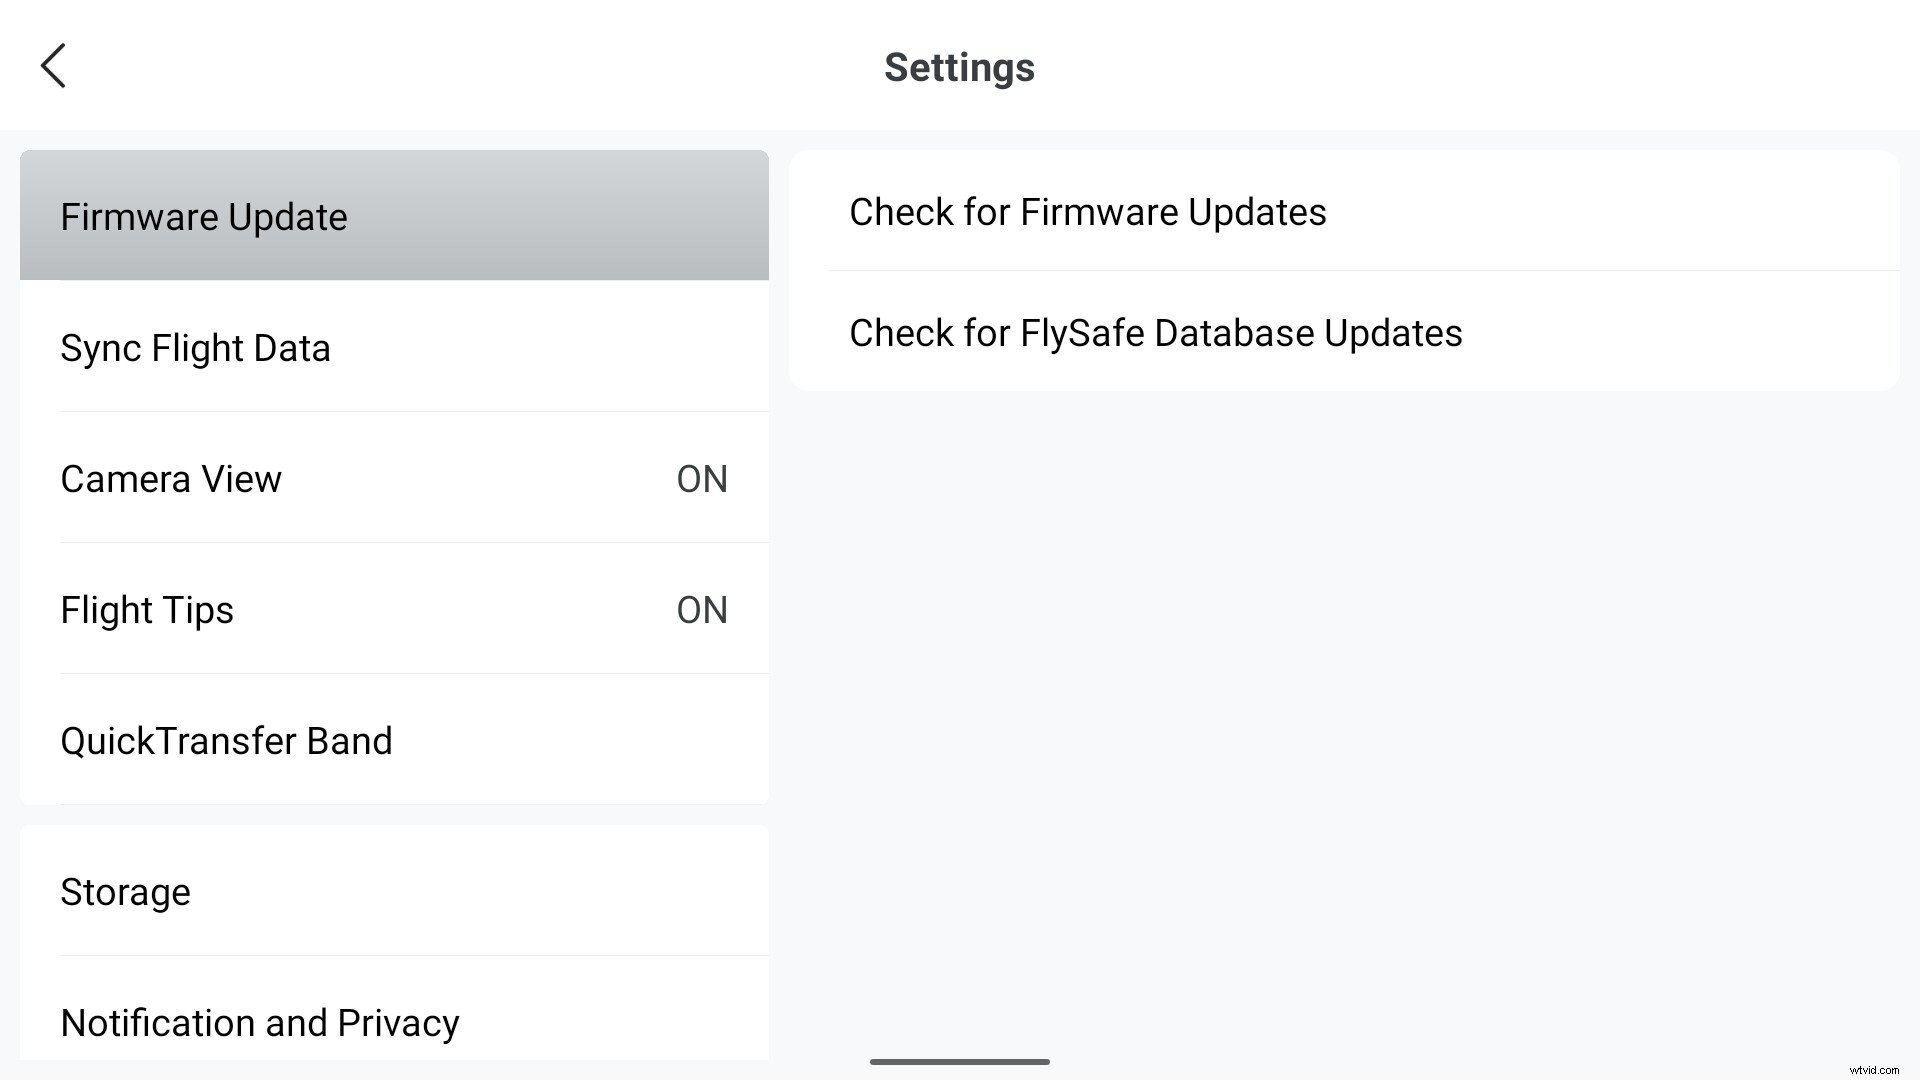
Task: Click the highlighted Firmware Update entry
Action: (204, 216)
